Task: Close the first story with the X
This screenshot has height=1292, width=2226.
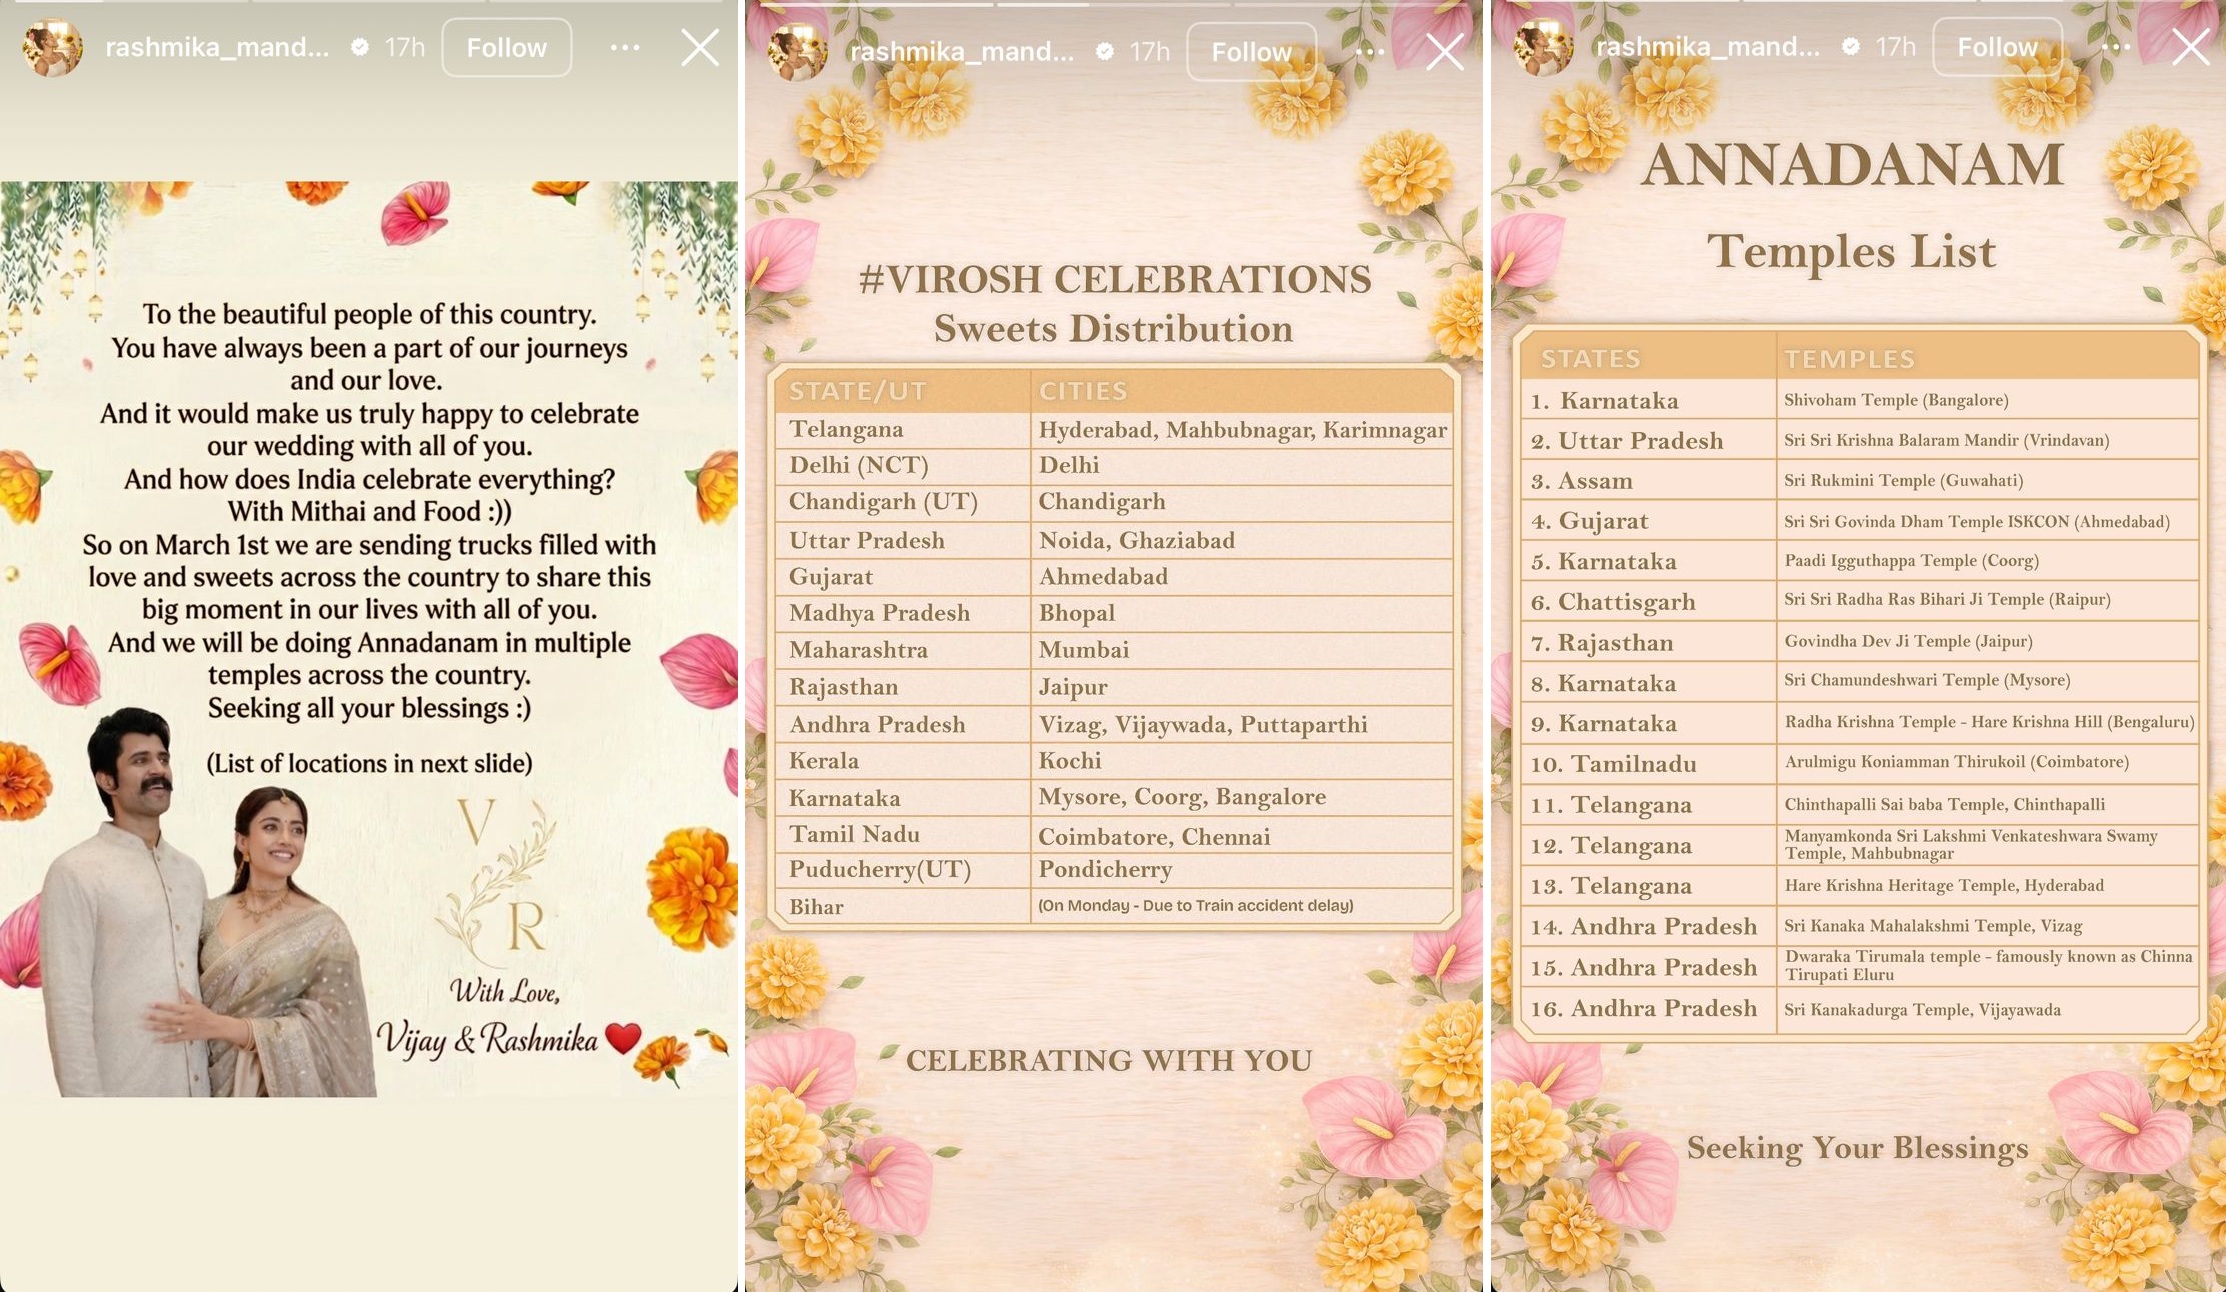Action: pos(700,46)
